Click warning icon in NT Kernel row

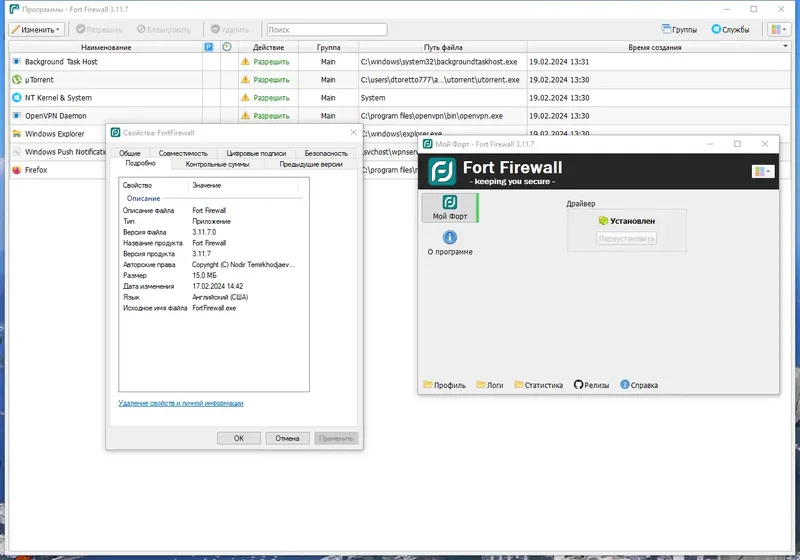pos(245,97)
